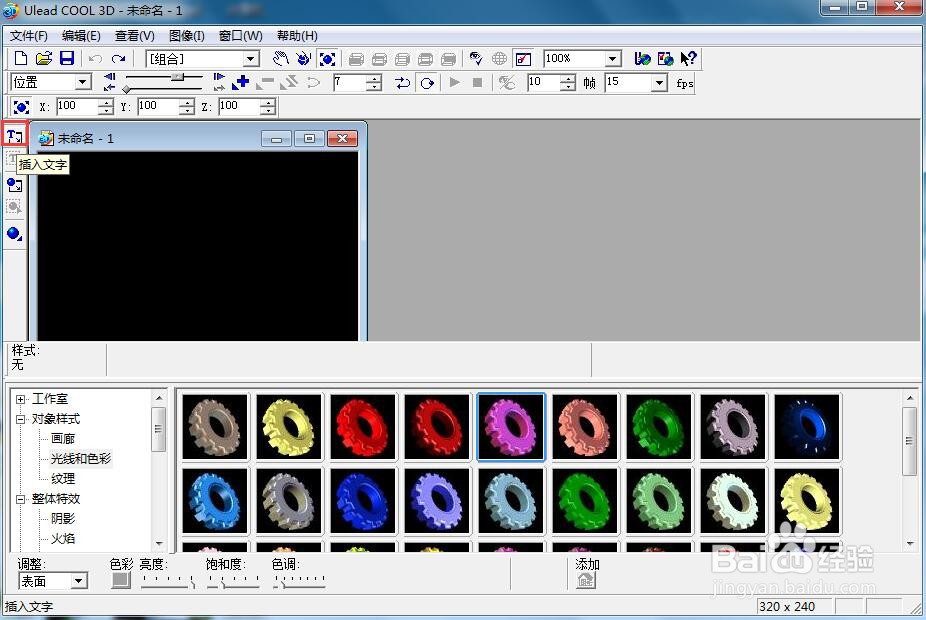Viewport: 926px width, 620px height.
Task: Open the 文件(F) menu
Action: [x=28, y=35]
